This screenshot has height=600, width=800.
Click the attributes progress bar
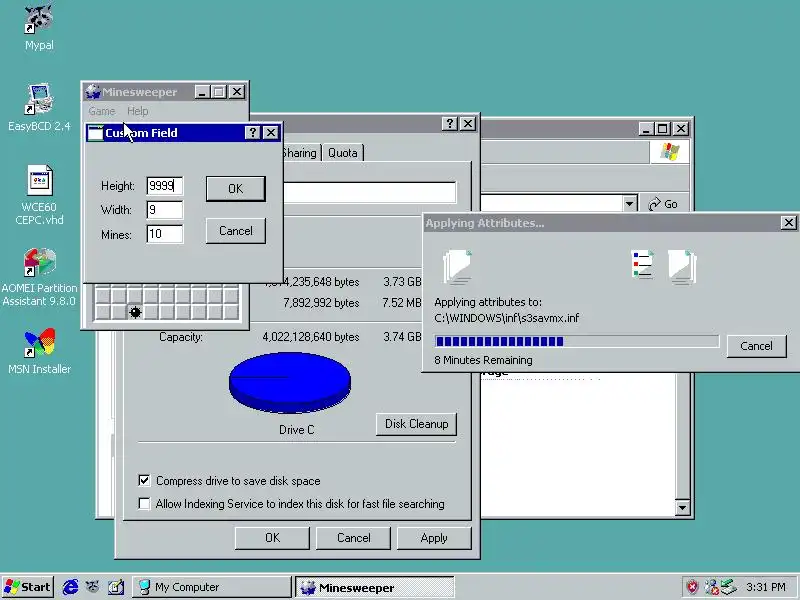click(x=577, y=341)
